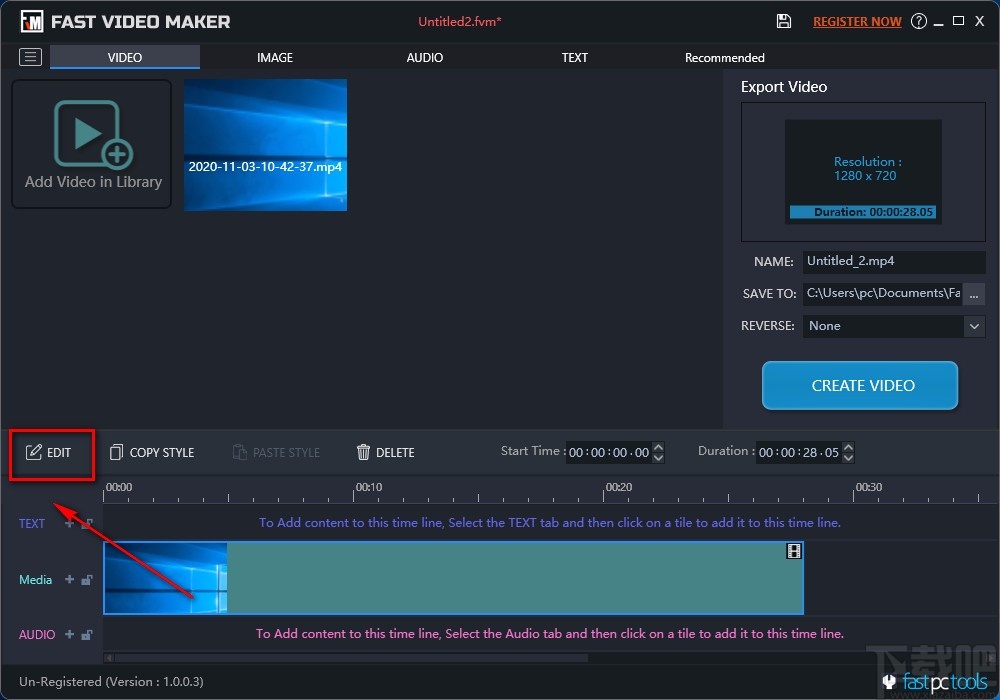This screenshot has width=1000, height=700.
Task: Click the PASTE STYLE clipboard icon
Action: pos(240,452)
